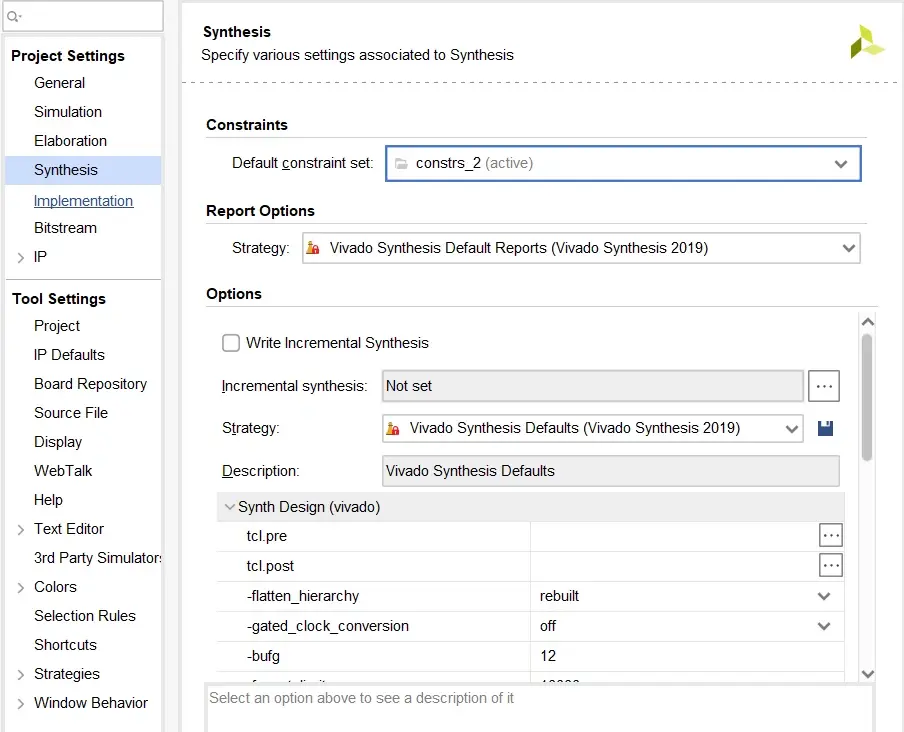Open the Implementation settings link
The height and width of the screenshot is (732, 904).
coord(83,201)
